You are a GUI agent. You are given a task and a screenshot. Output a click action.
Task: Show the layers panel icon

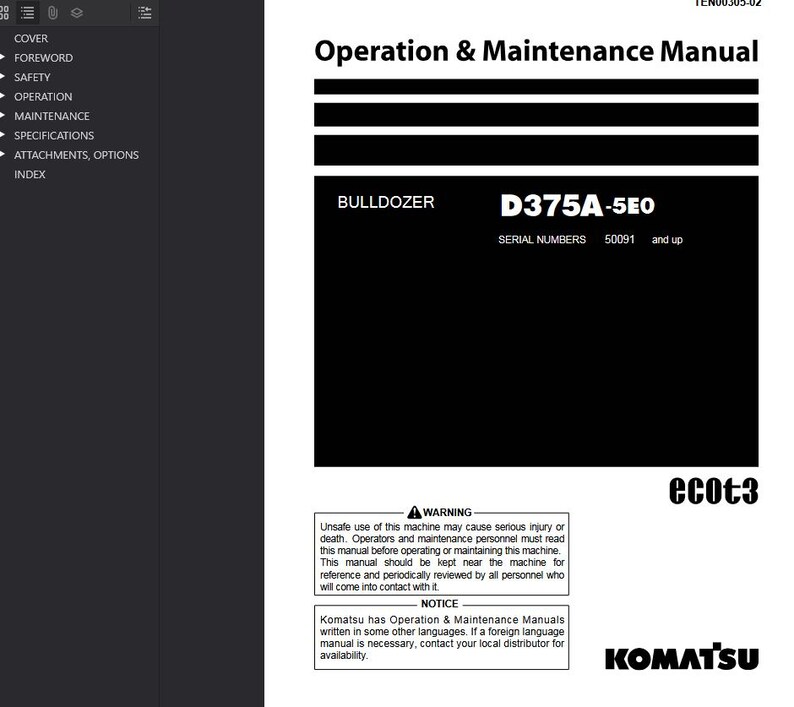coord(76,13)
